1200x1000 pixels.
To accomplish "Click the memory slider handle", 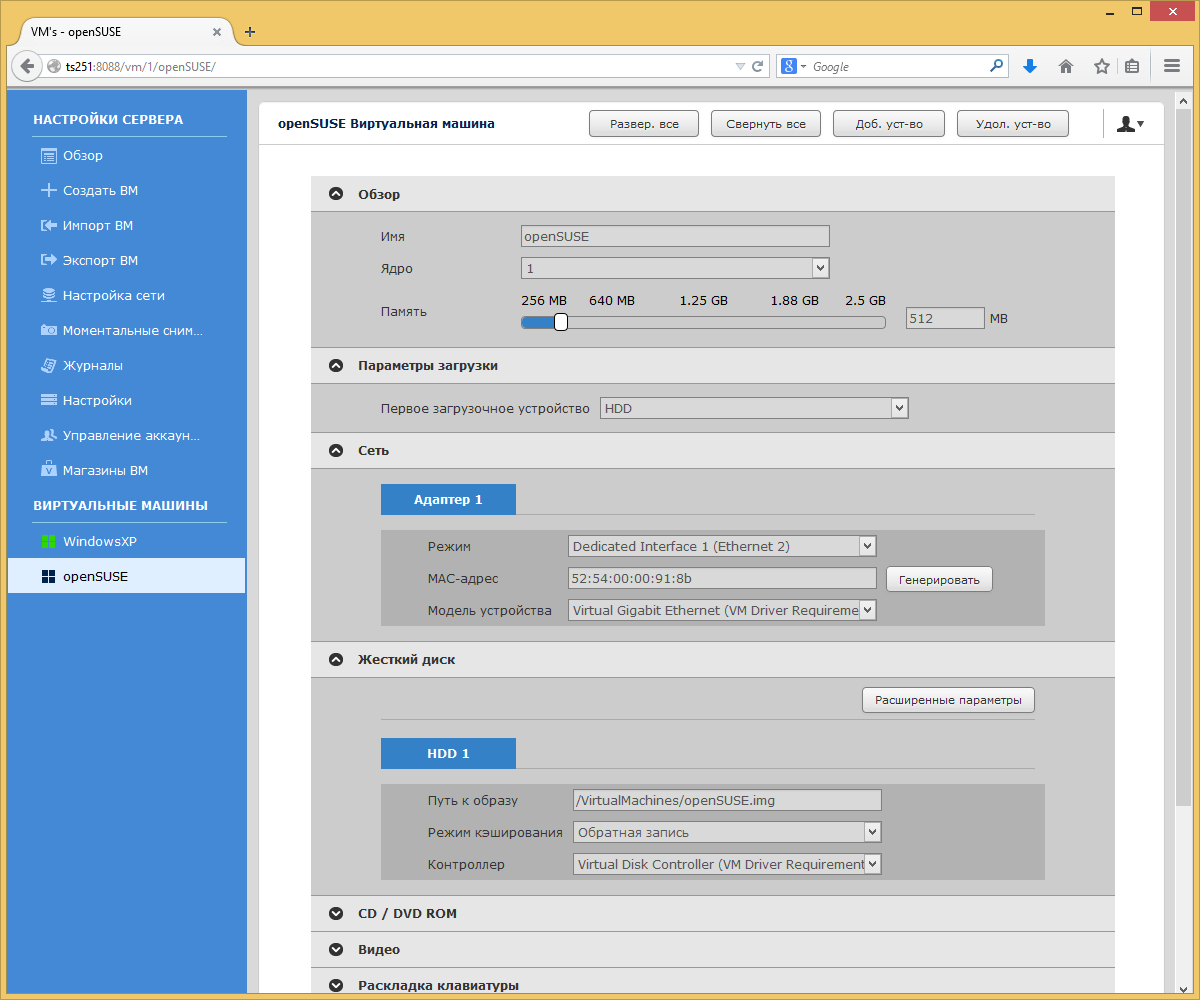I will click(x=561, y=322).
